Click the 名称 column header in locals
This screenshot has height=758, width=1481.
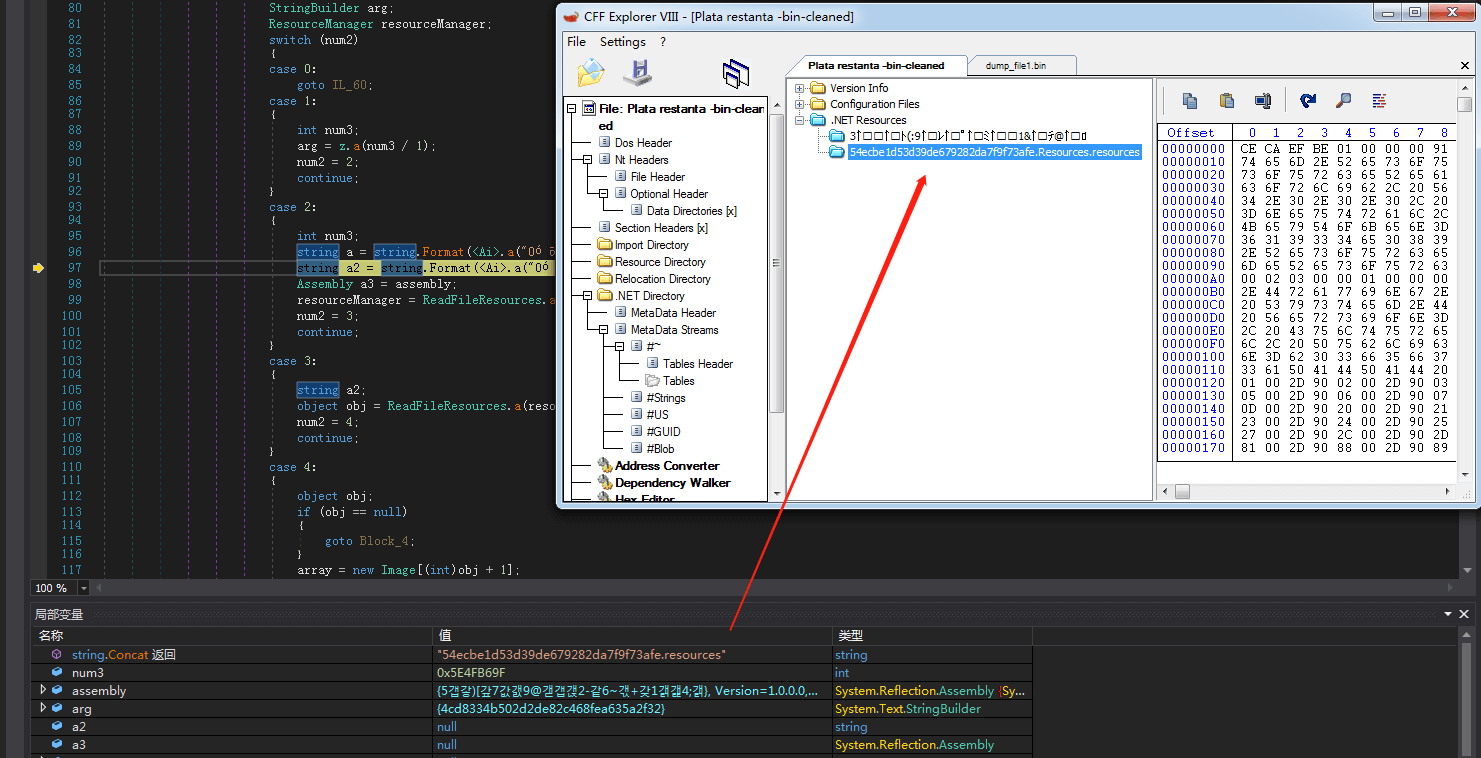(232, 636)
